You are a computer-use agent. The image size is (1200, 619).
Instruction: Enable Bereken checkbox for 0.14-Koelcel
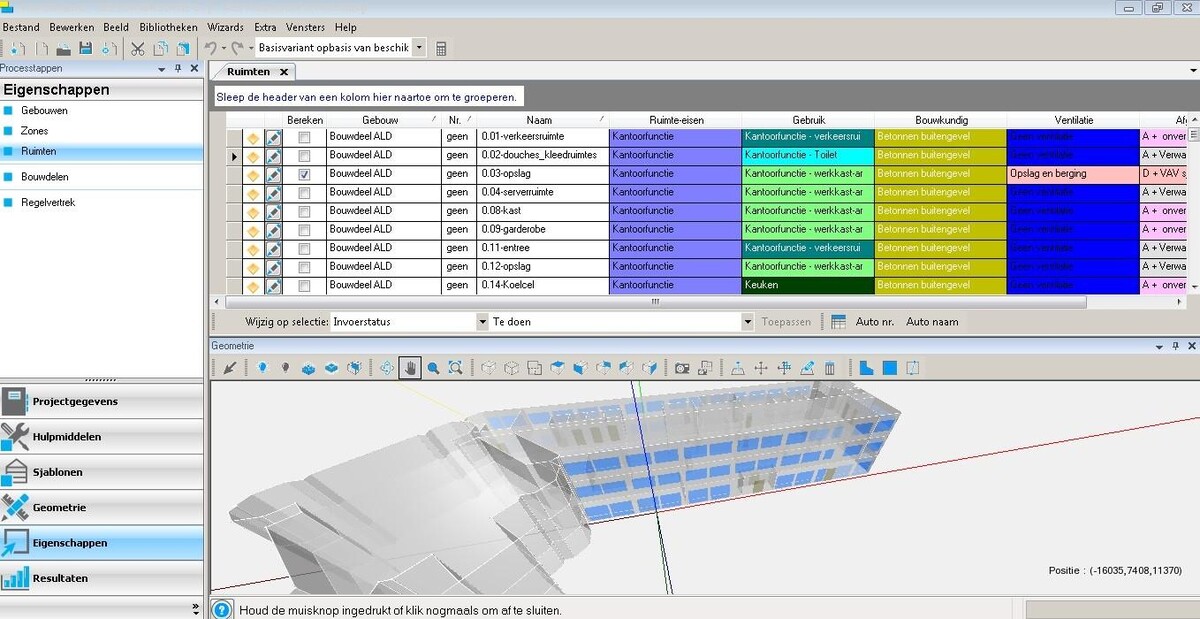[304, 286]
